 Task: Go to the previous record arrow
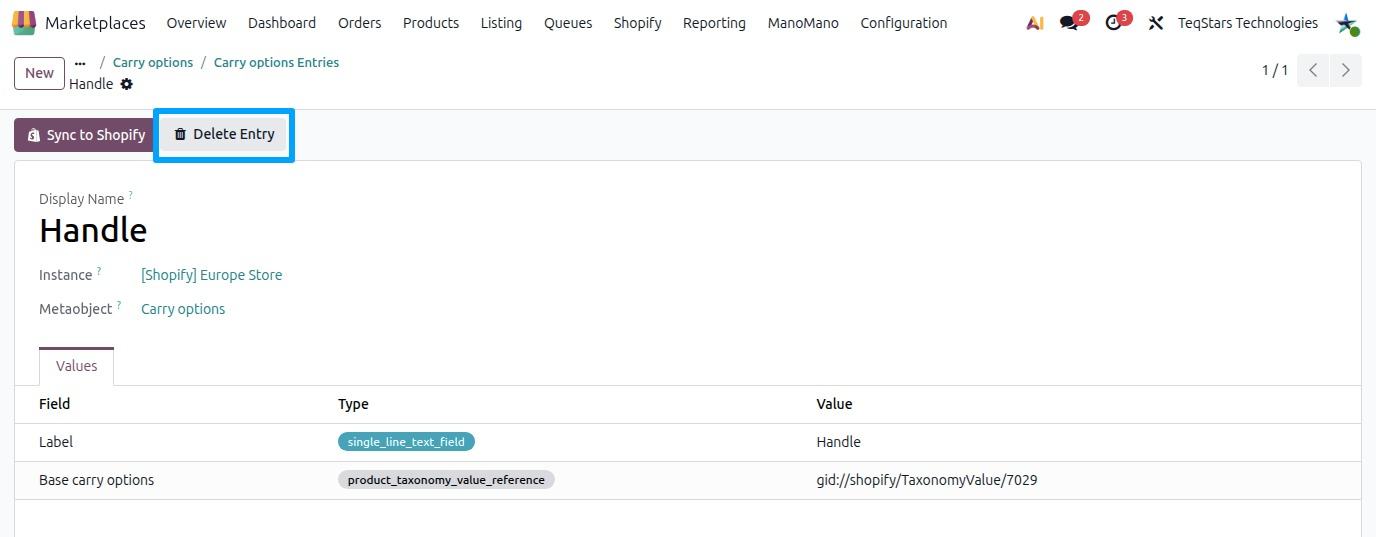[1313, 70]
